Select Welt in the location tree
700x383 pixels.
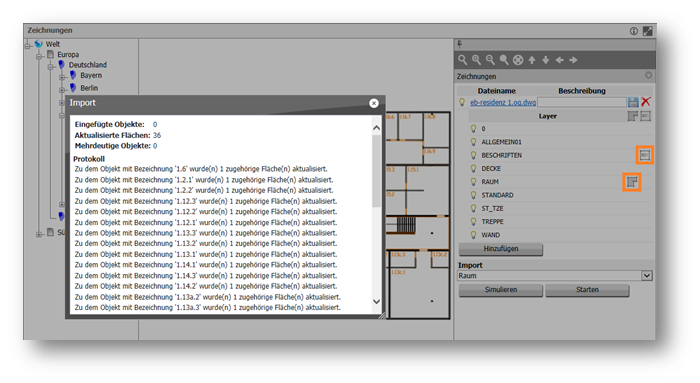pos(53,44)
